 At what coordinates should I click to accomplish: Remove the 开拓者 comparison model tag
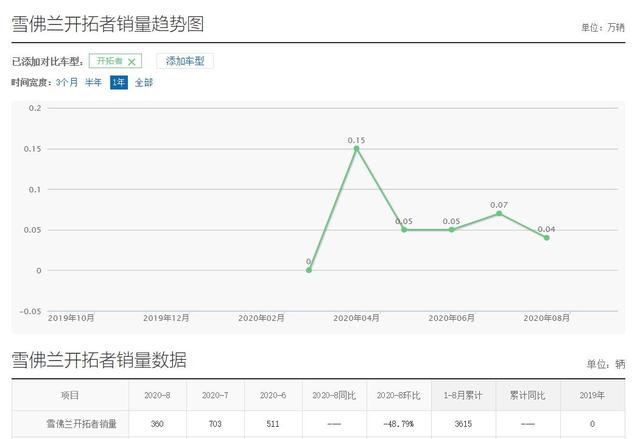131,62
